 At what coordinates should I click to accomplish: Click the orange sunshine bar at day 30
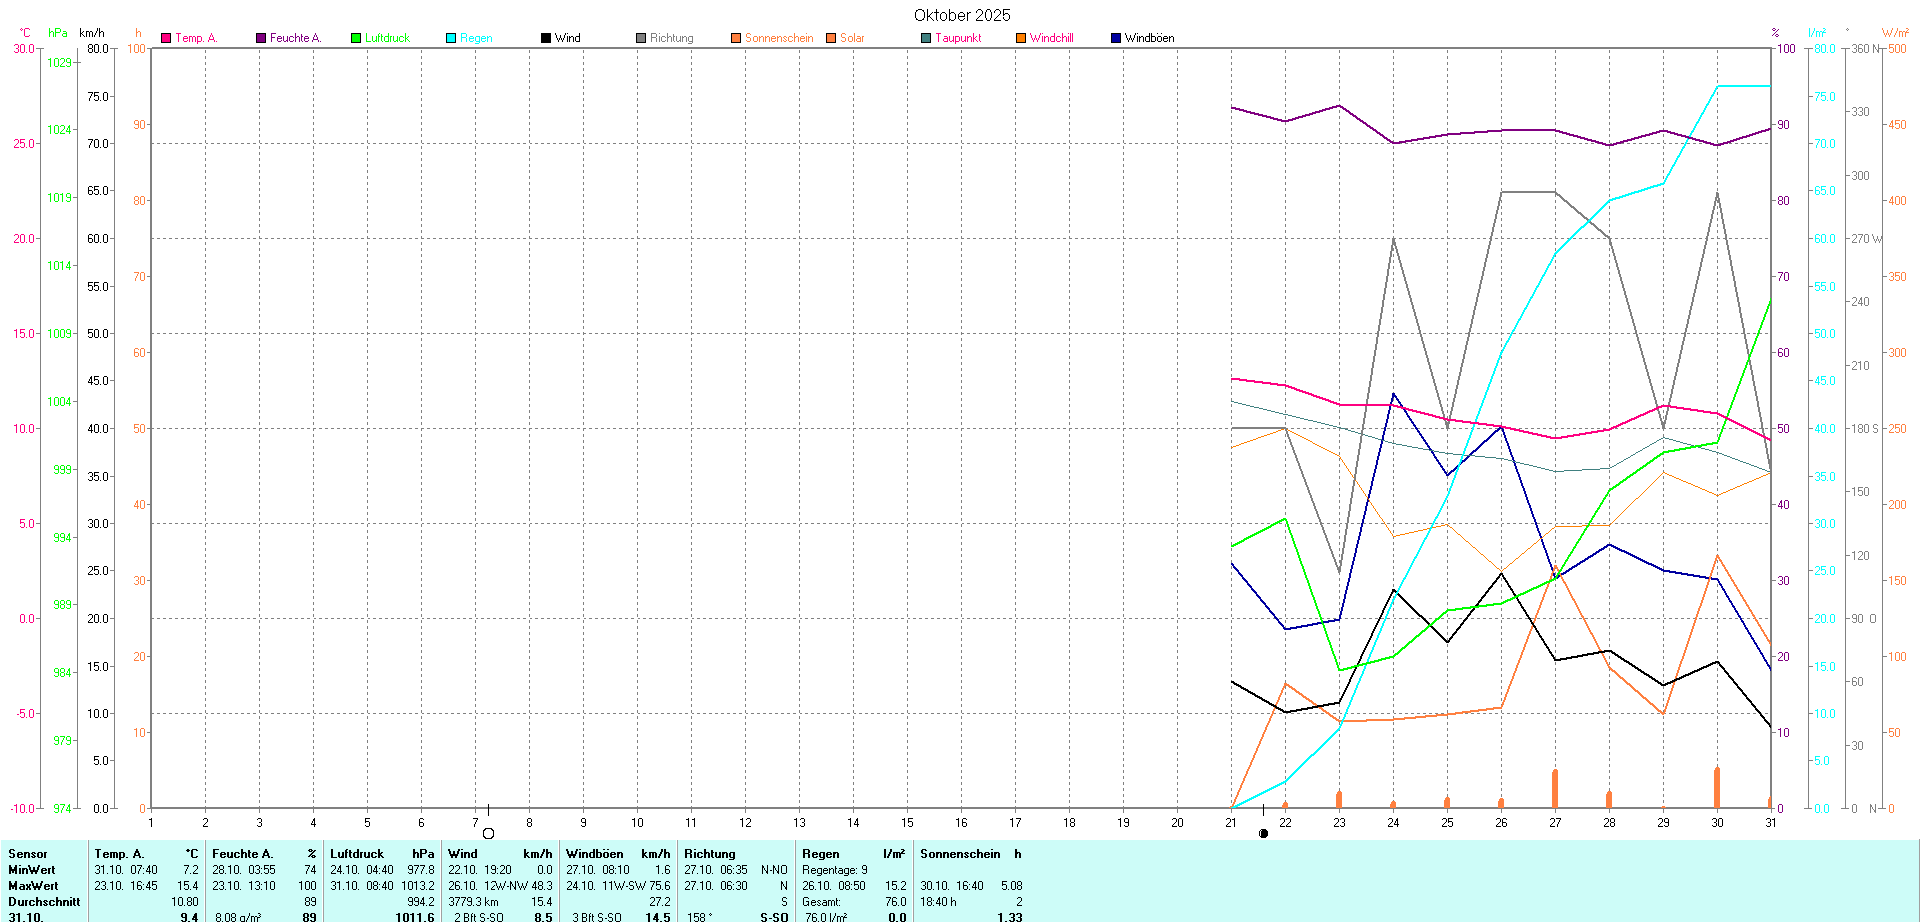coord(1717,788)
